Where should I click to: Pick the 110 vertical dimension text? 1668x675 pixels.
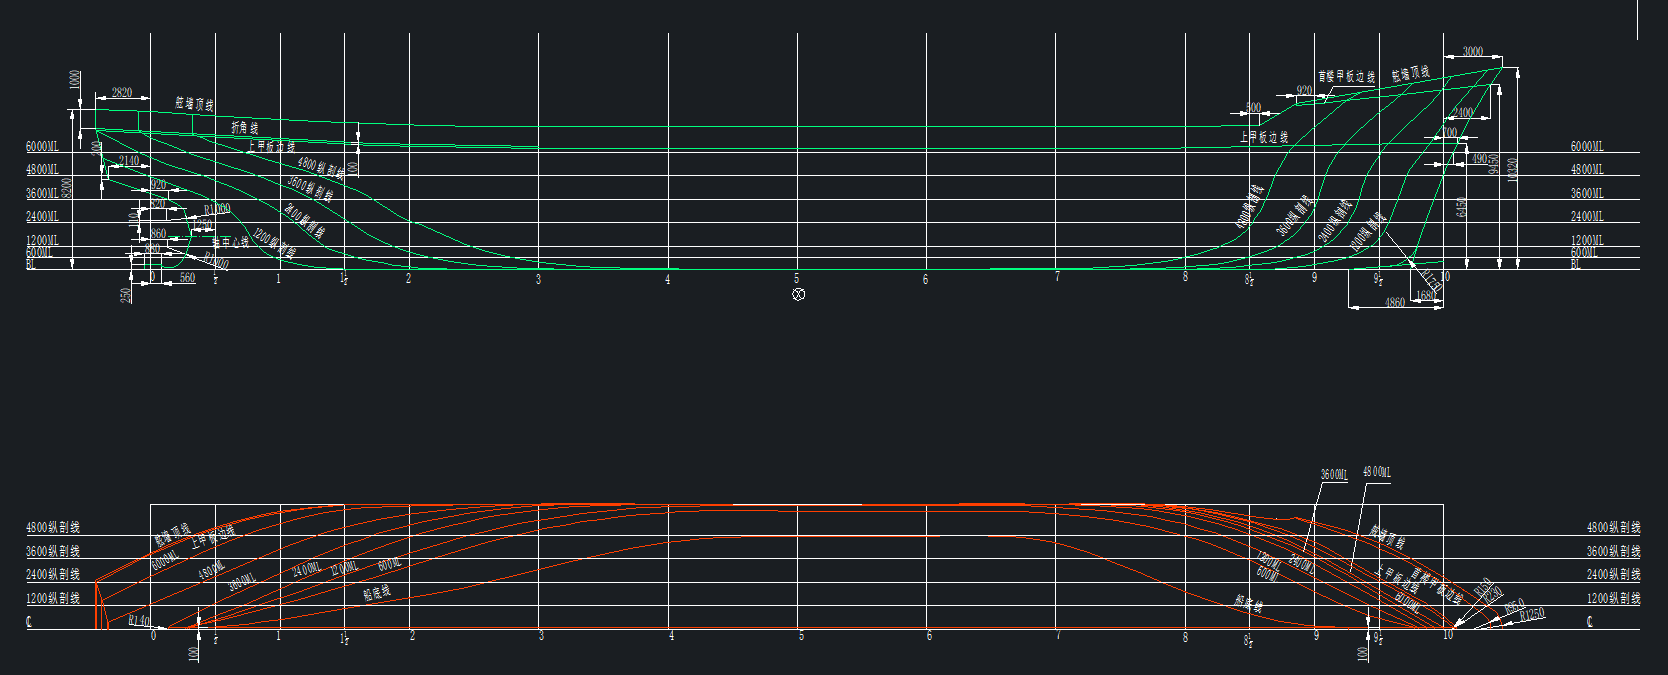tap(134, 217)
